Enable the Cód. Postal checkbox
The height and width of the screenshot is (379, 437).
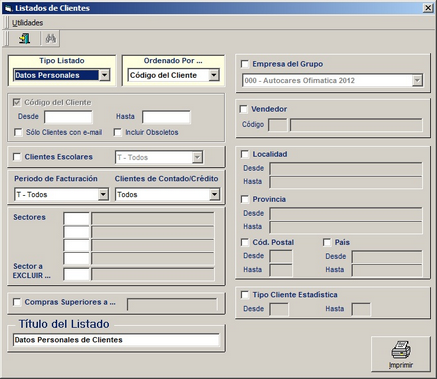(245, 242)
